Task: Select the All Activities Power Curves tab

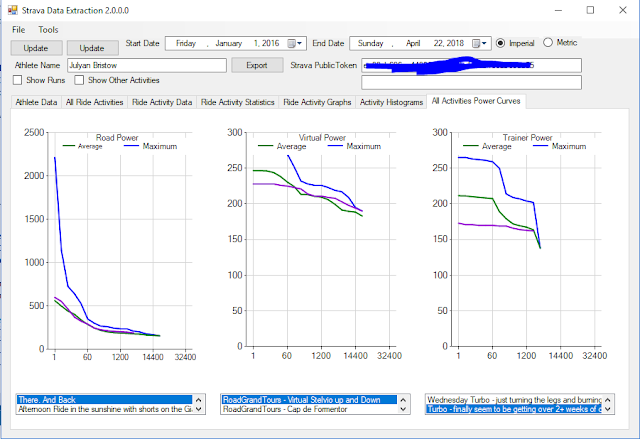Action: coord(476,101)
